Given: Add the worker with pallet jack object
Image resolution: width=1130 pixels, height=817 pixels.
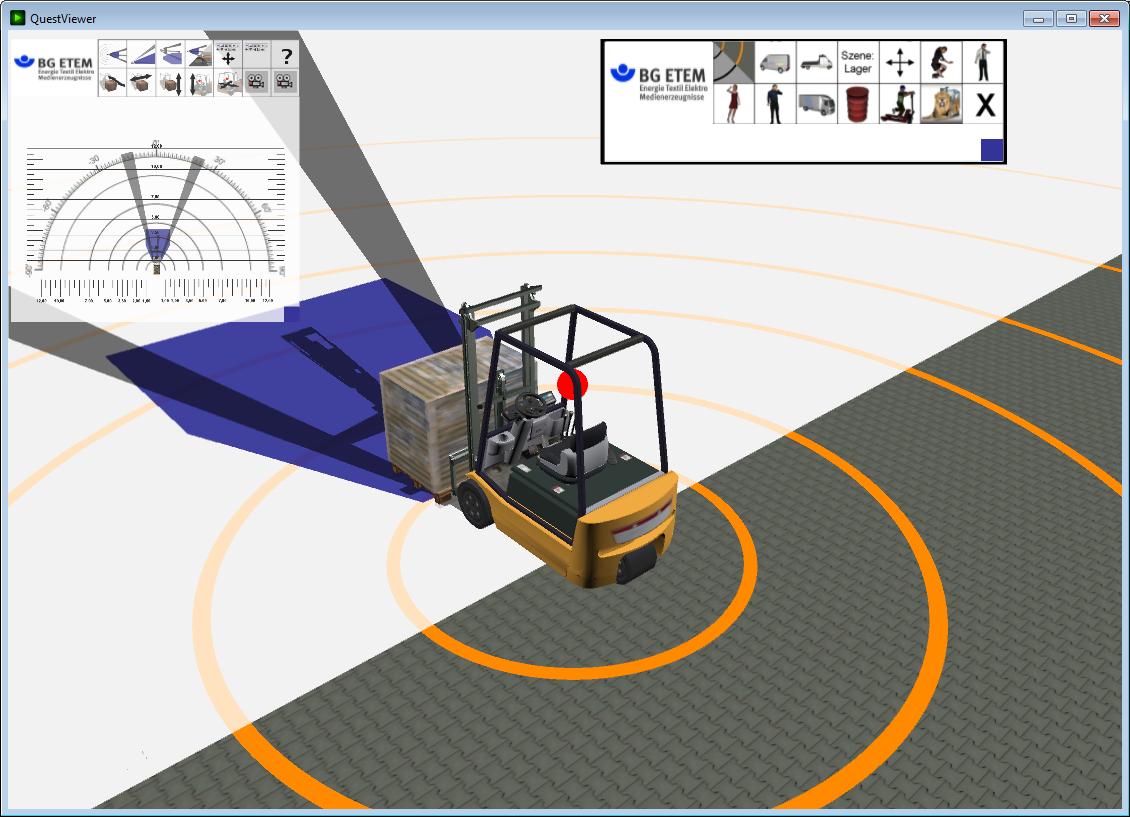Looking at the screenshot, I should [899, 104].
